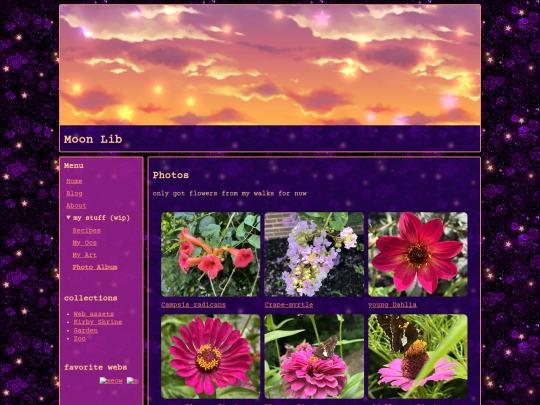This screenshot has width=540, height=405.
Task: Click the sunset clouds banner image
Action: (270, 65)
